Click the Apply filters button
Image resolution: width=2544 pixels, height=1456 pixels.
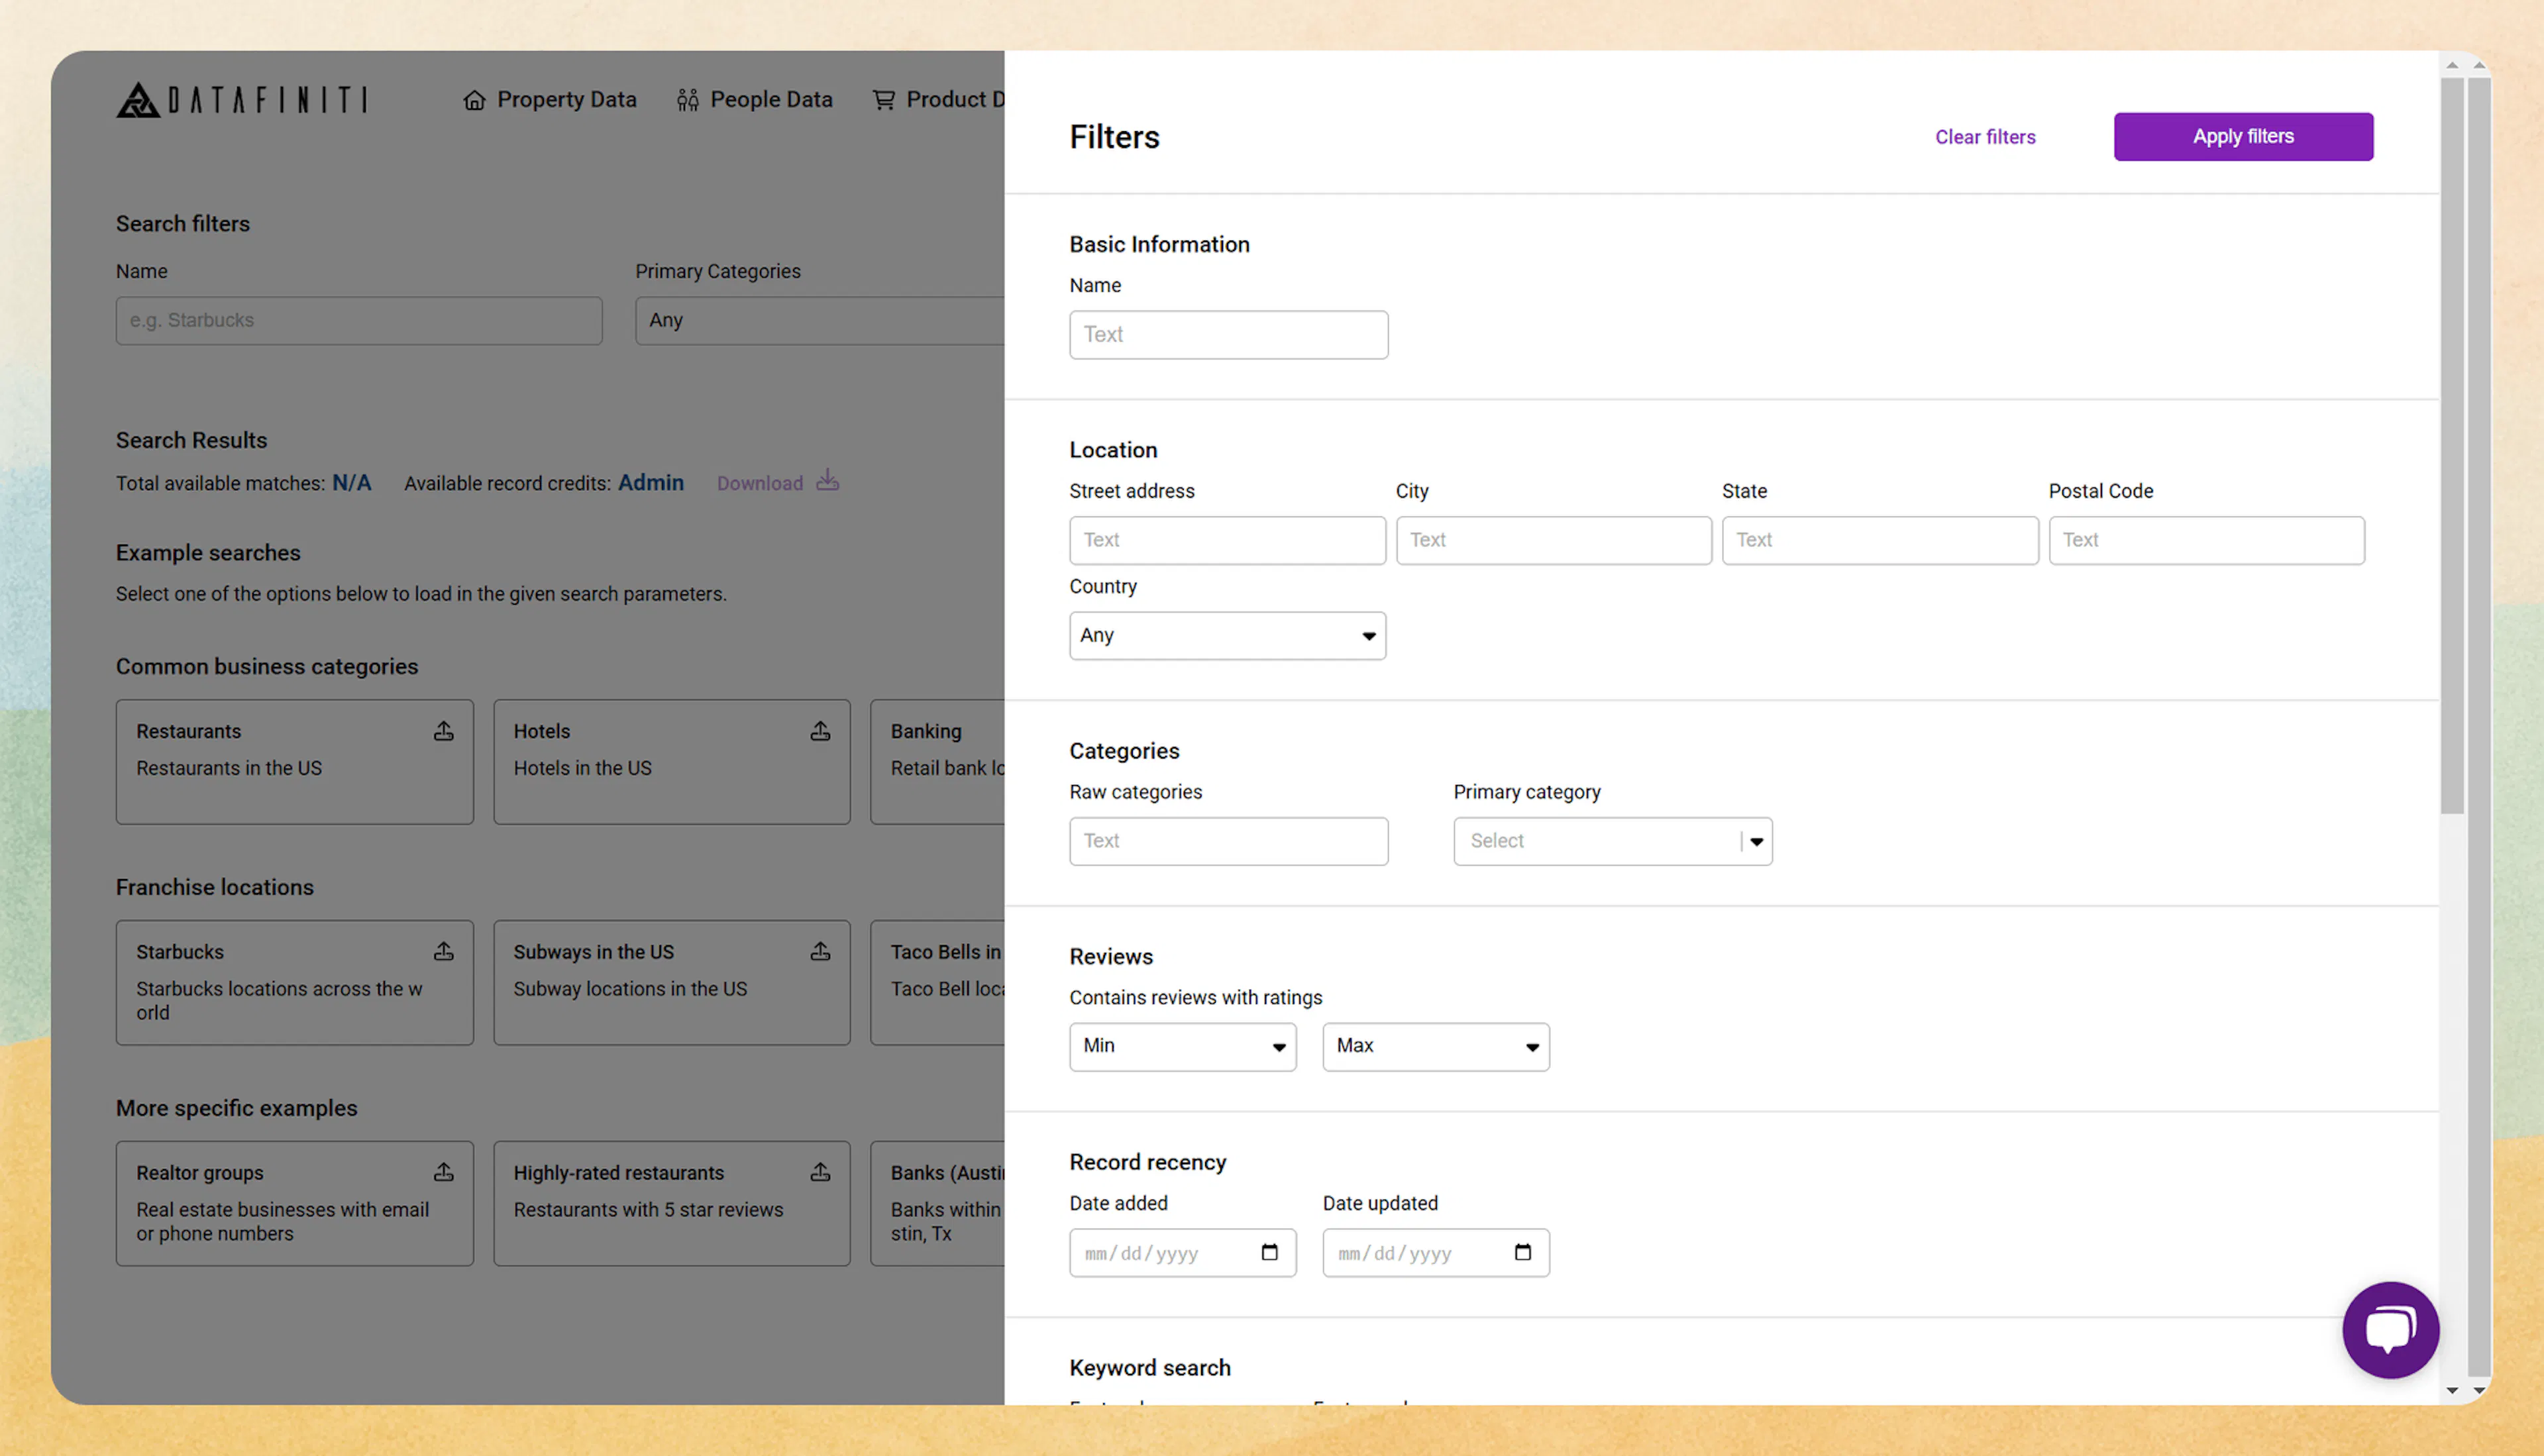pos(2243,136)
